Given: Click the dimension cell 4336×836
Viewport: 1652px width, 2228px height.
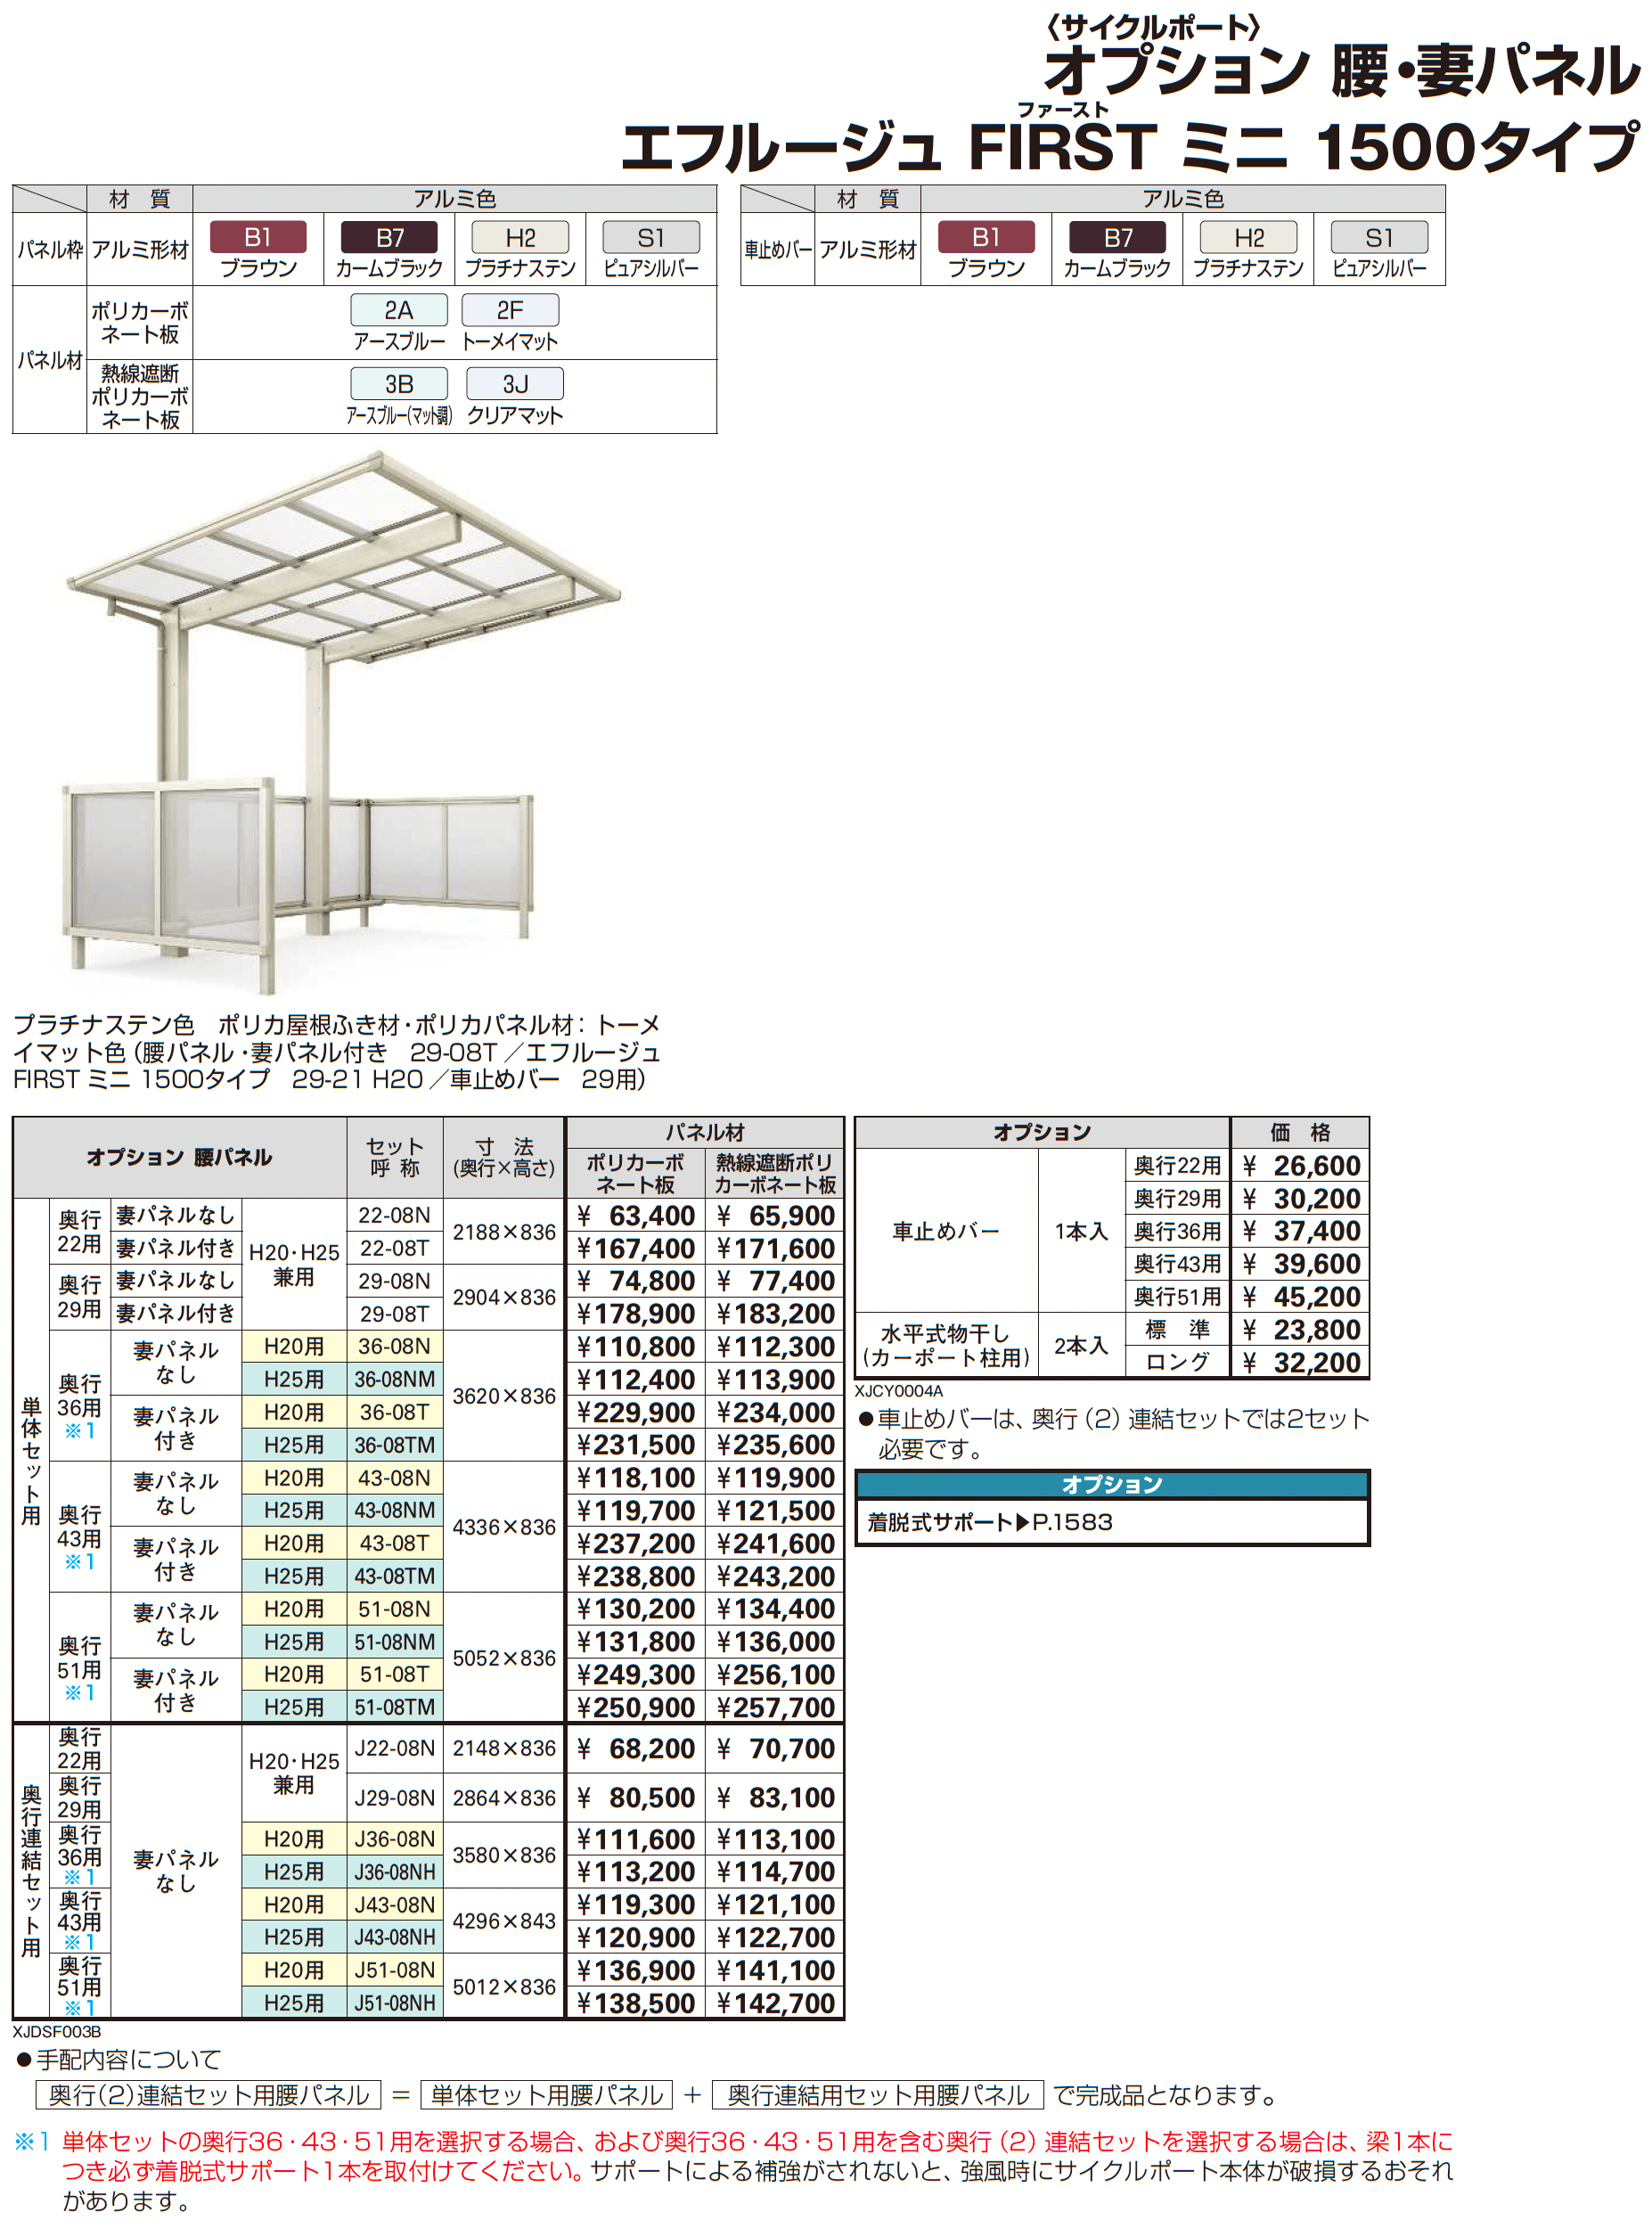Looking at the screenshot, I should tap(504, 1527).
